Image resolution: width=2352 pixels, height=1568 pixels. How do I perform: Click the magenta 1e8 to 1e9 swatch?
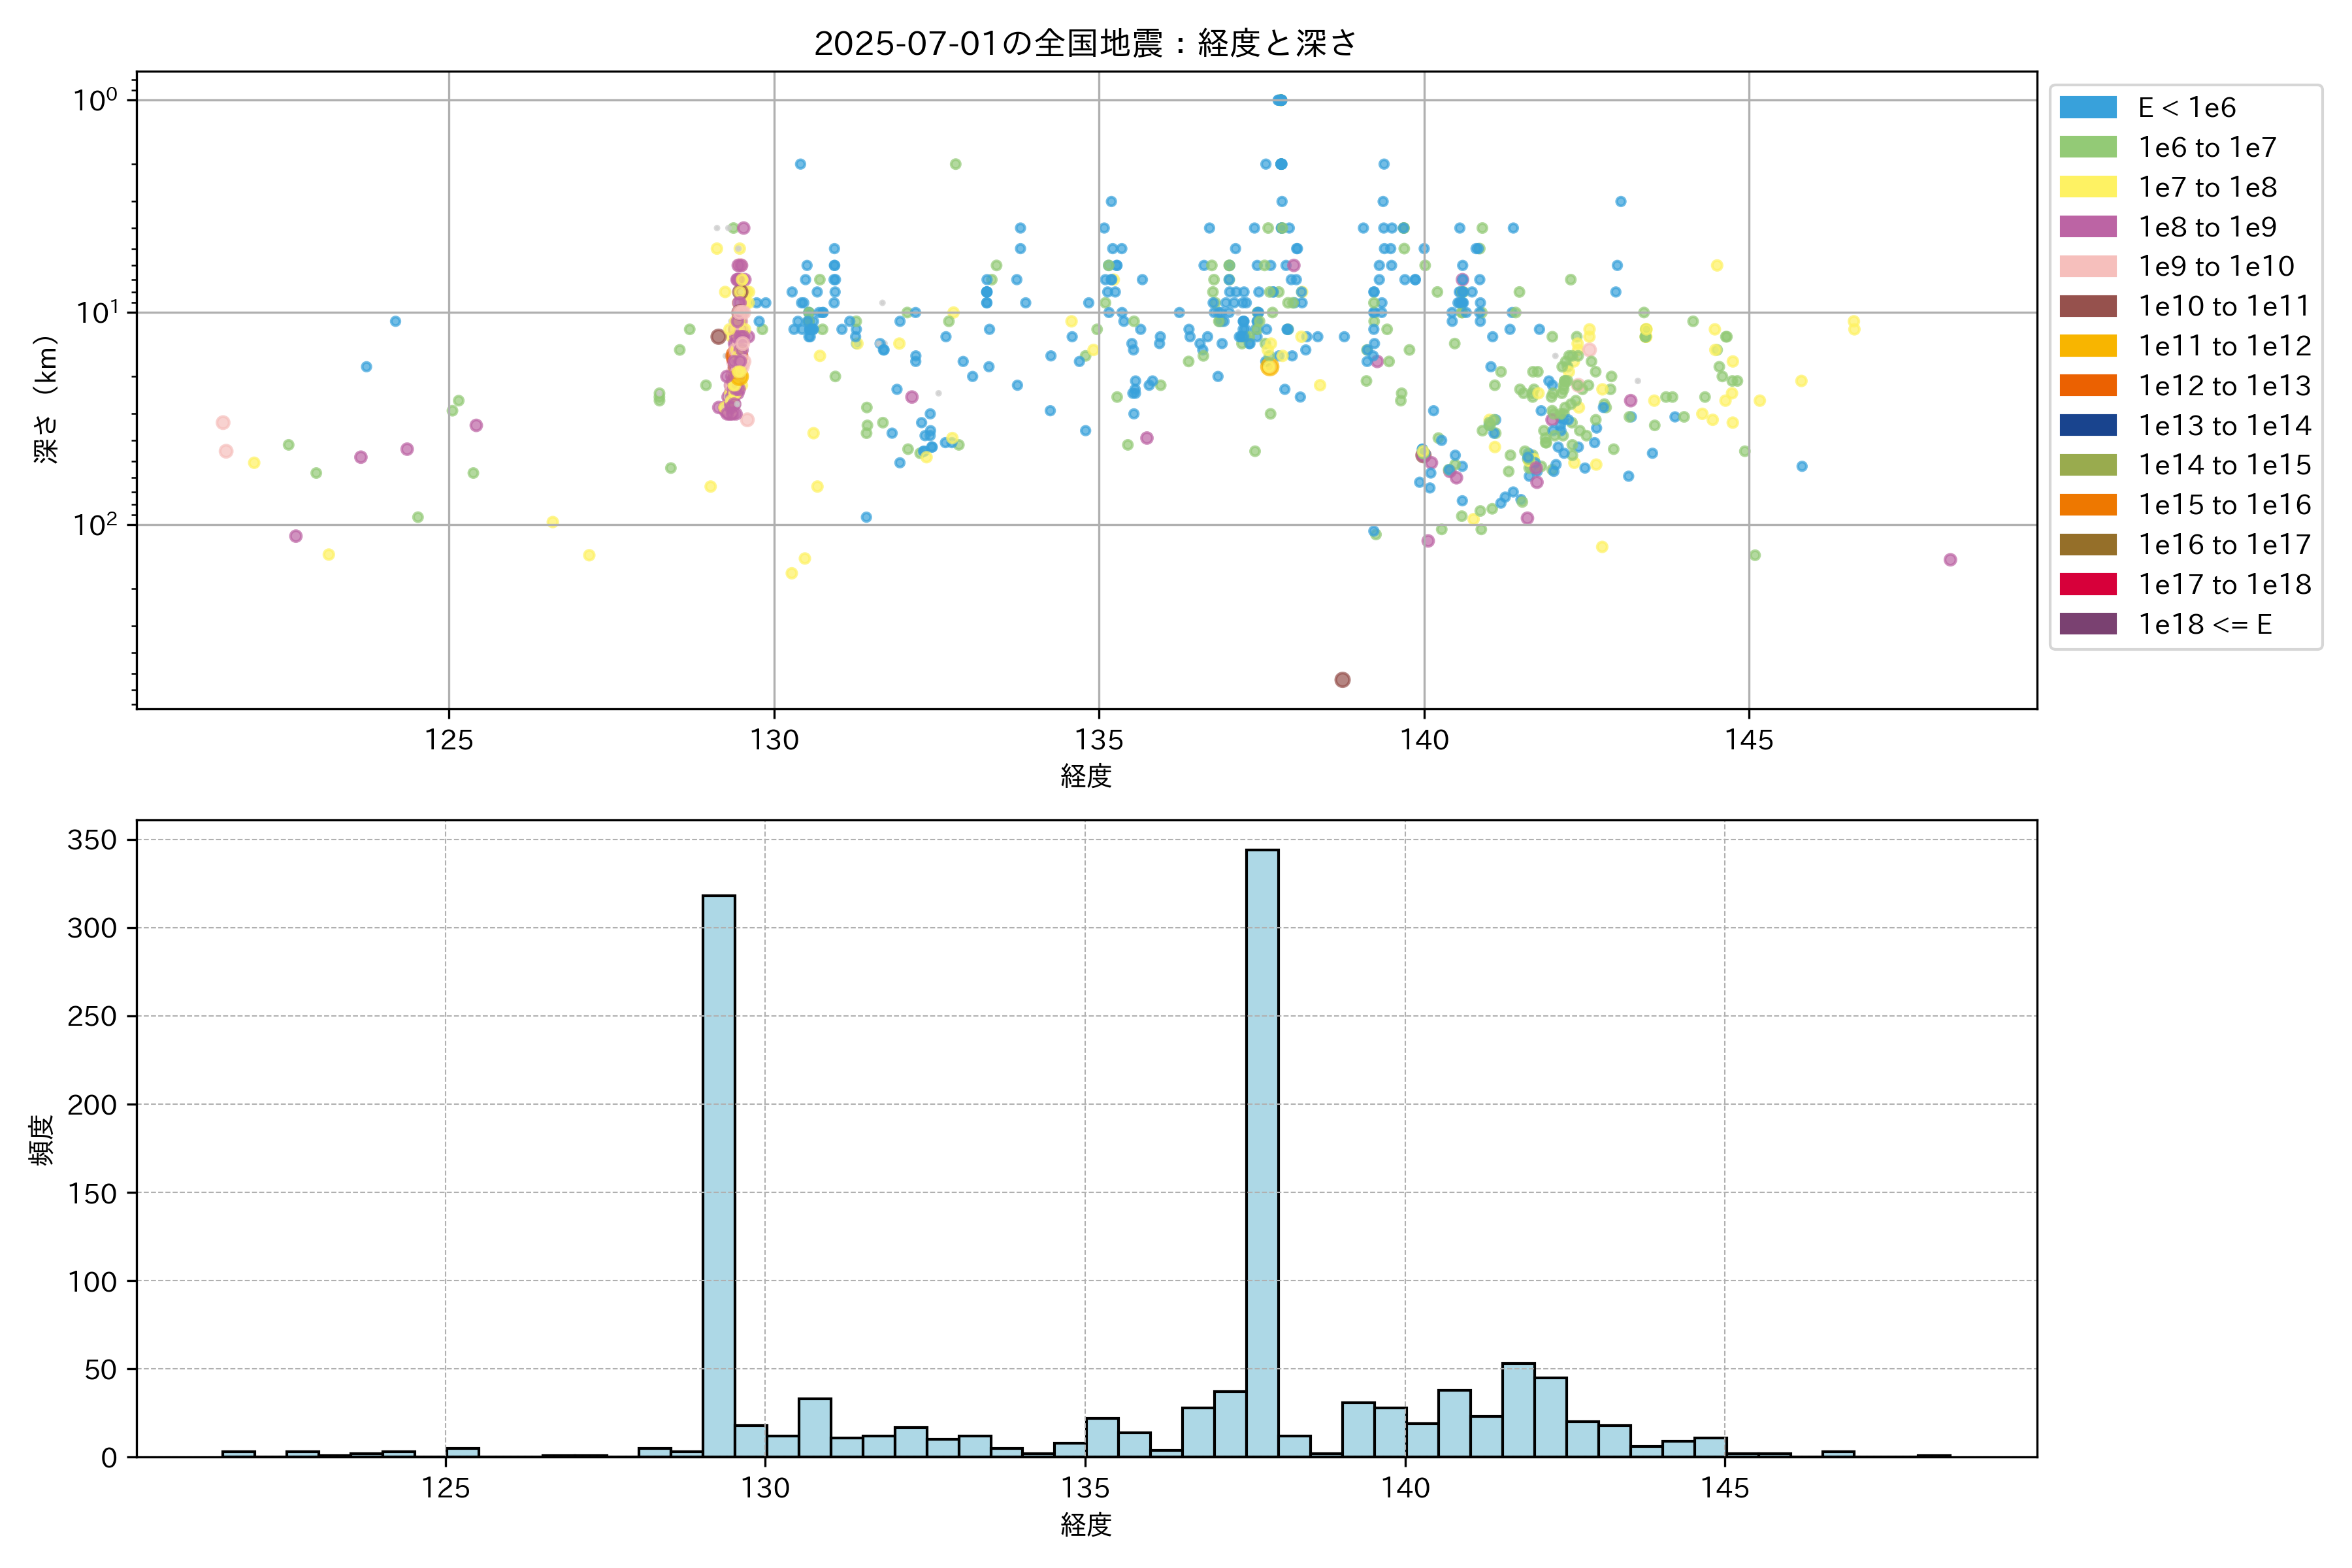tap(2088, 227)
